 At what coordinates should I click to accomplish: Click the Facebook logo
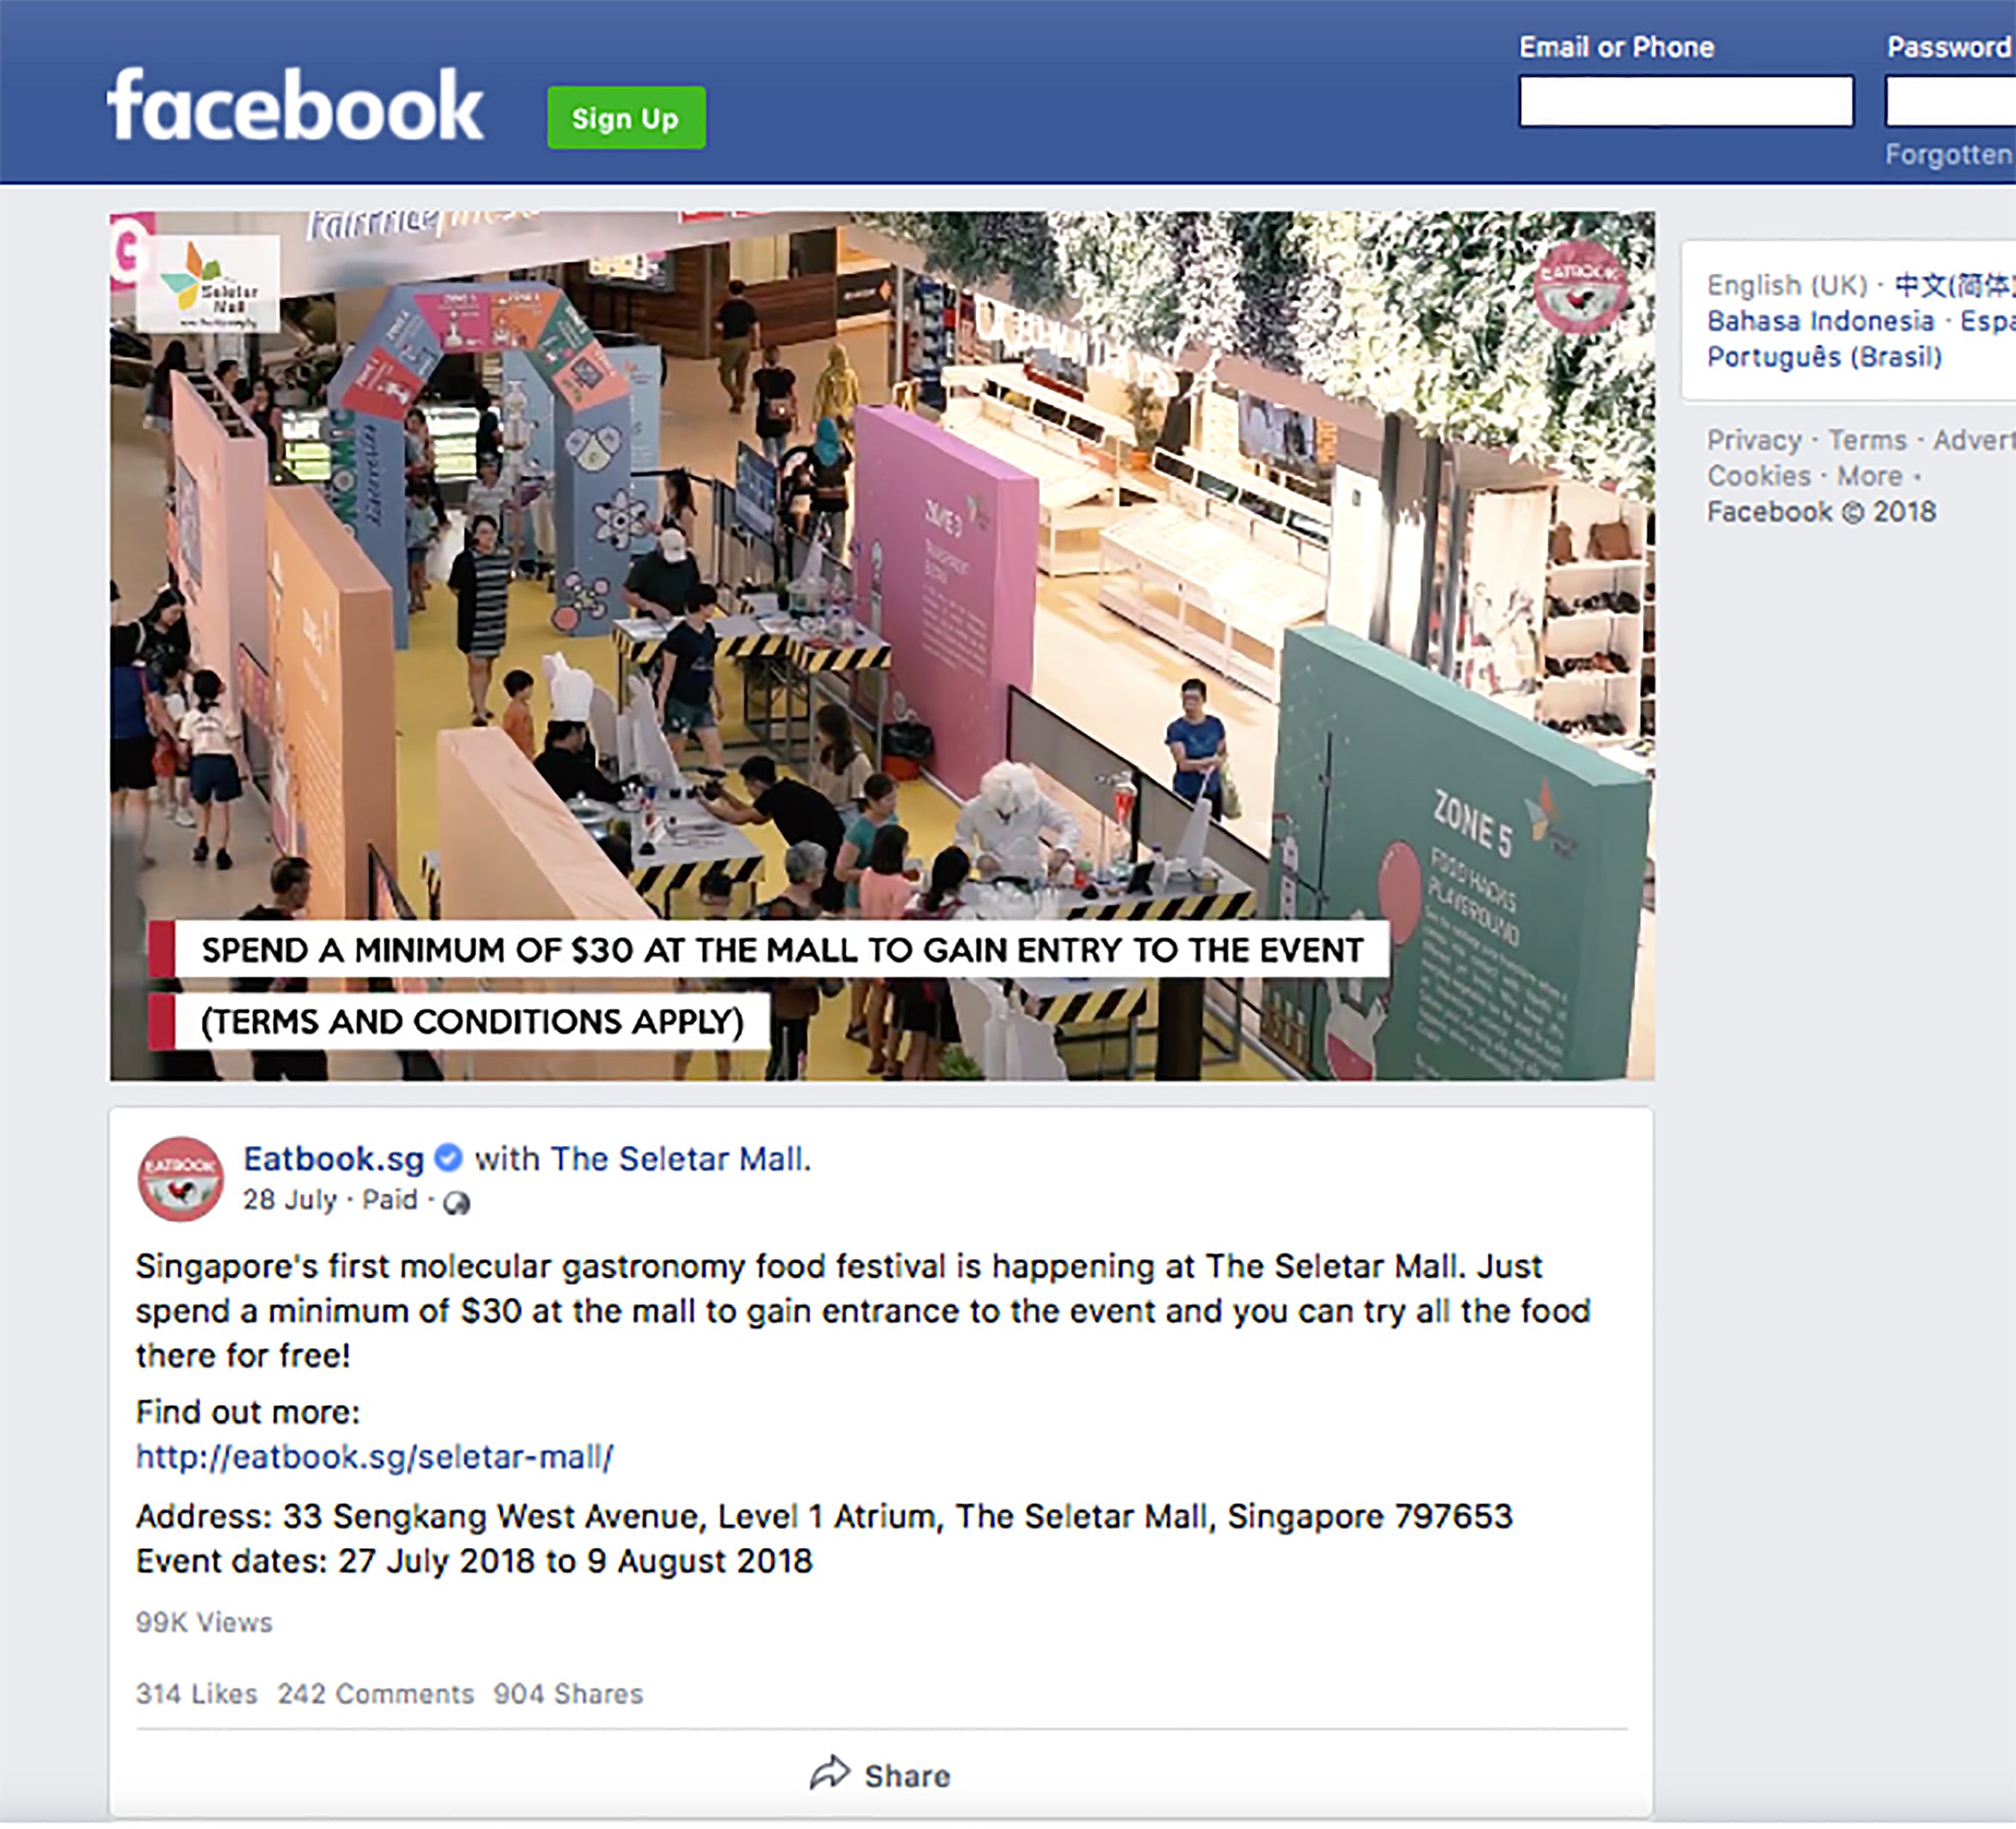pyautogui.click(x=295, y=106)
